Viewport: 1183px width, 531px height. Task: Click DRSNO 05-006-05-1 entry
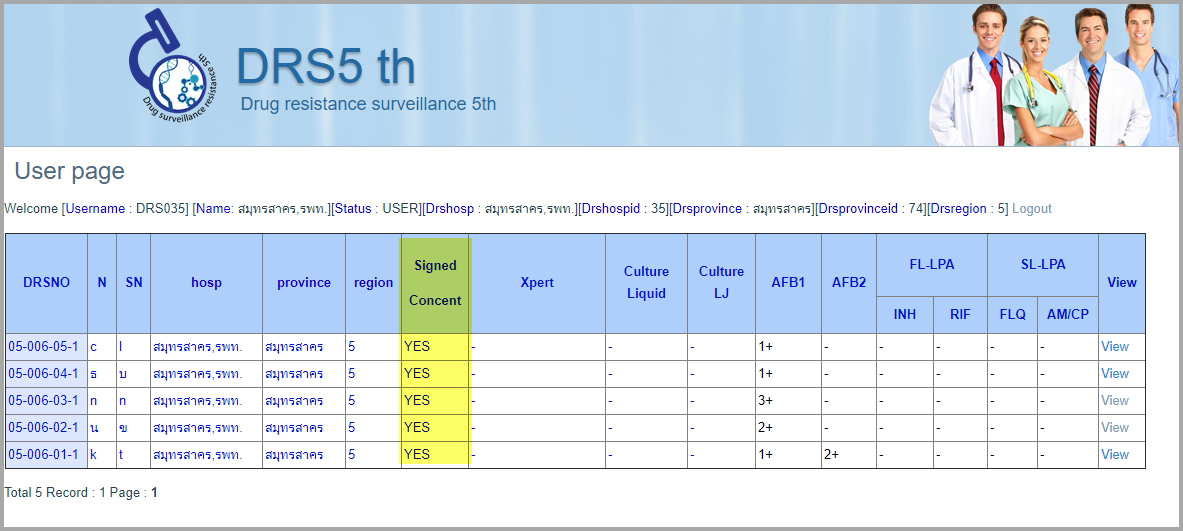43,347
